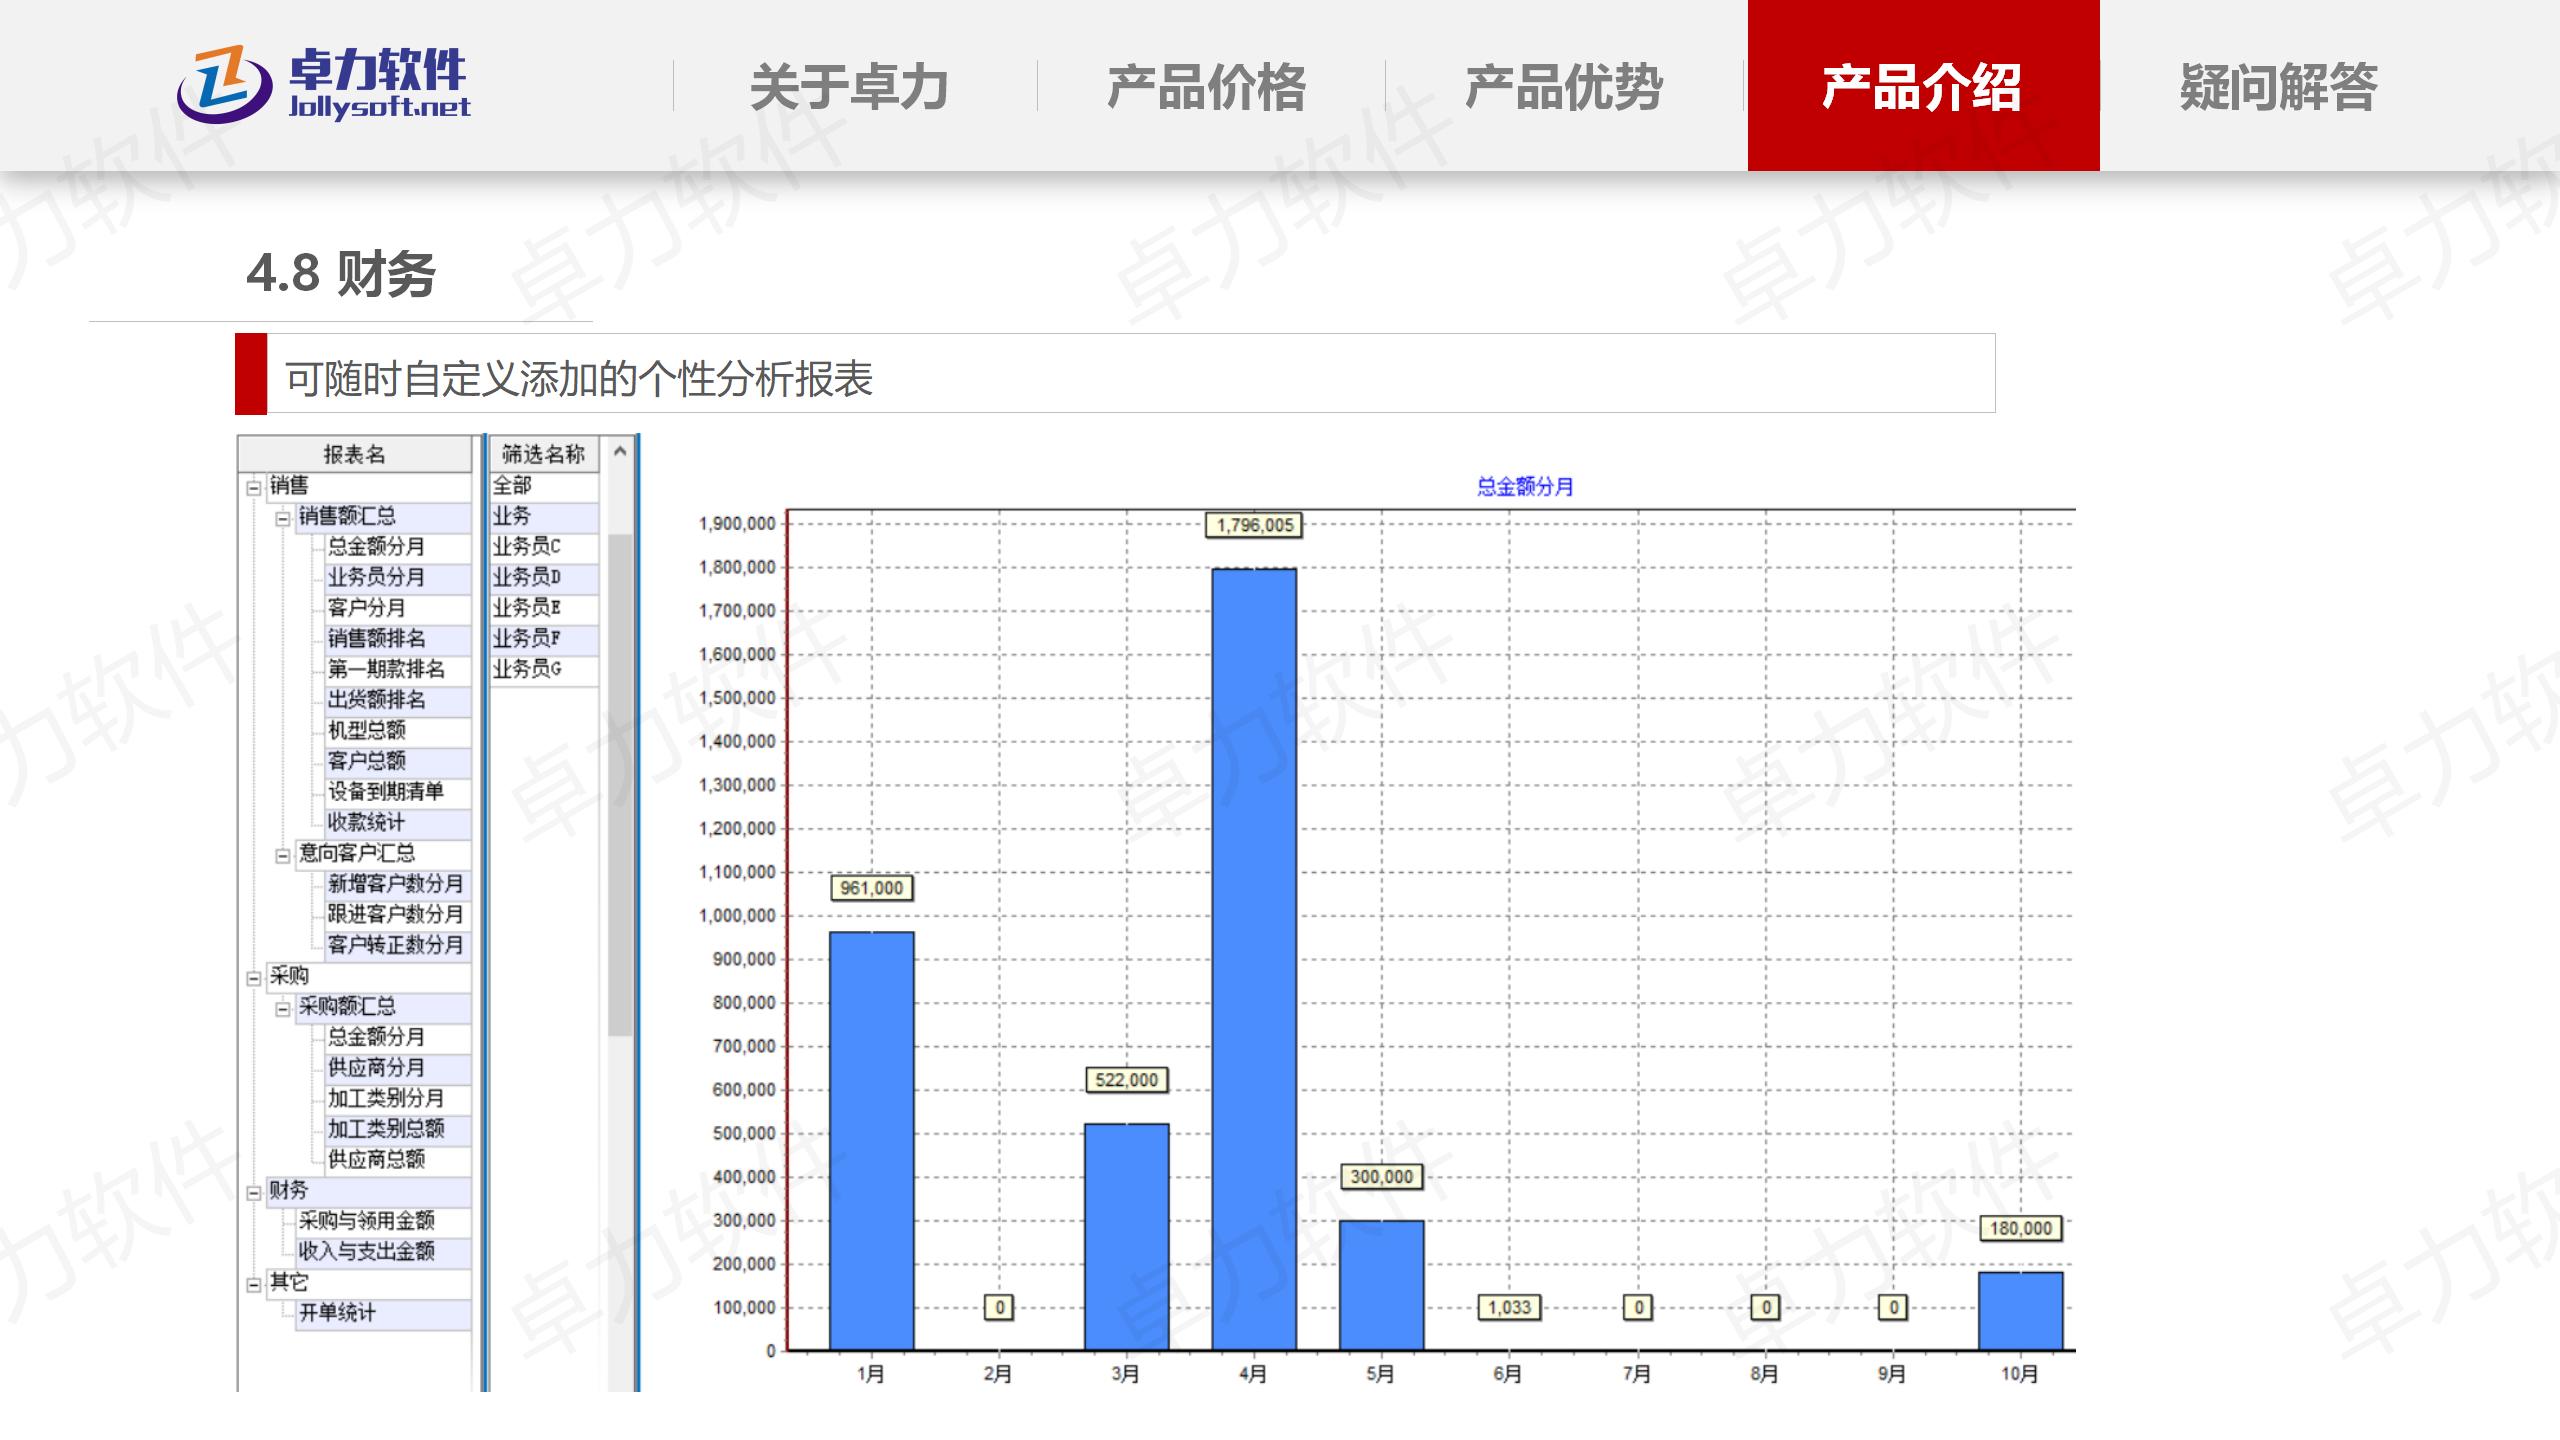Collapse the 采购额汇总 node
The width and height of the screenshot is (2560, 1440).
282,1009
